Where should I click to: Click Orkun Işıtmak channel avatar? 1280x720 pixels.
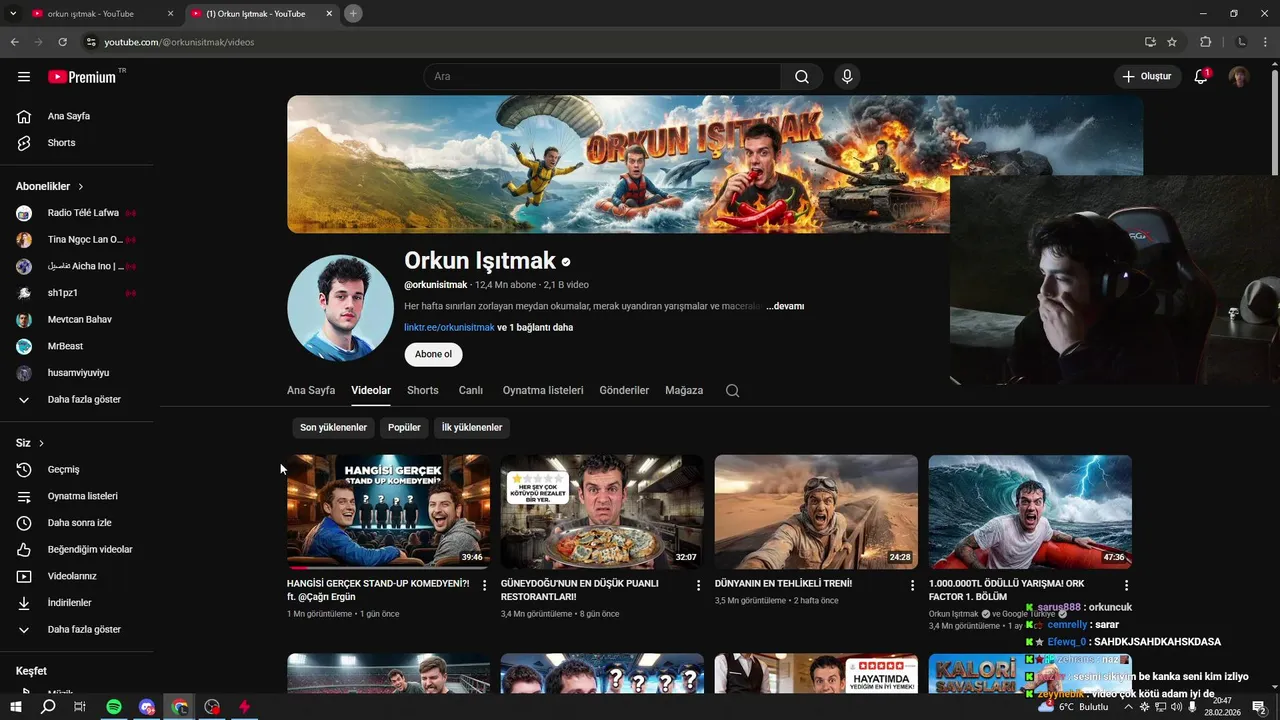[340, 308]
